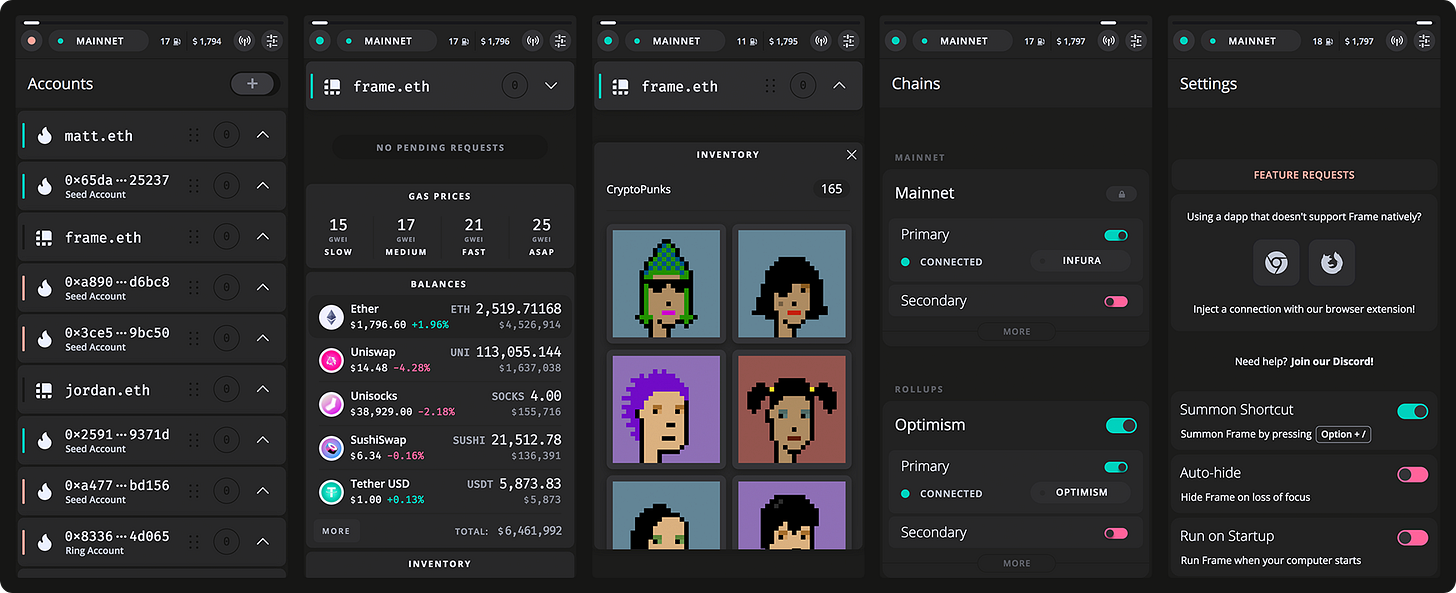
Task: Expand frame.eth down chevron in balances panel
Action: [x=551, y=86]
